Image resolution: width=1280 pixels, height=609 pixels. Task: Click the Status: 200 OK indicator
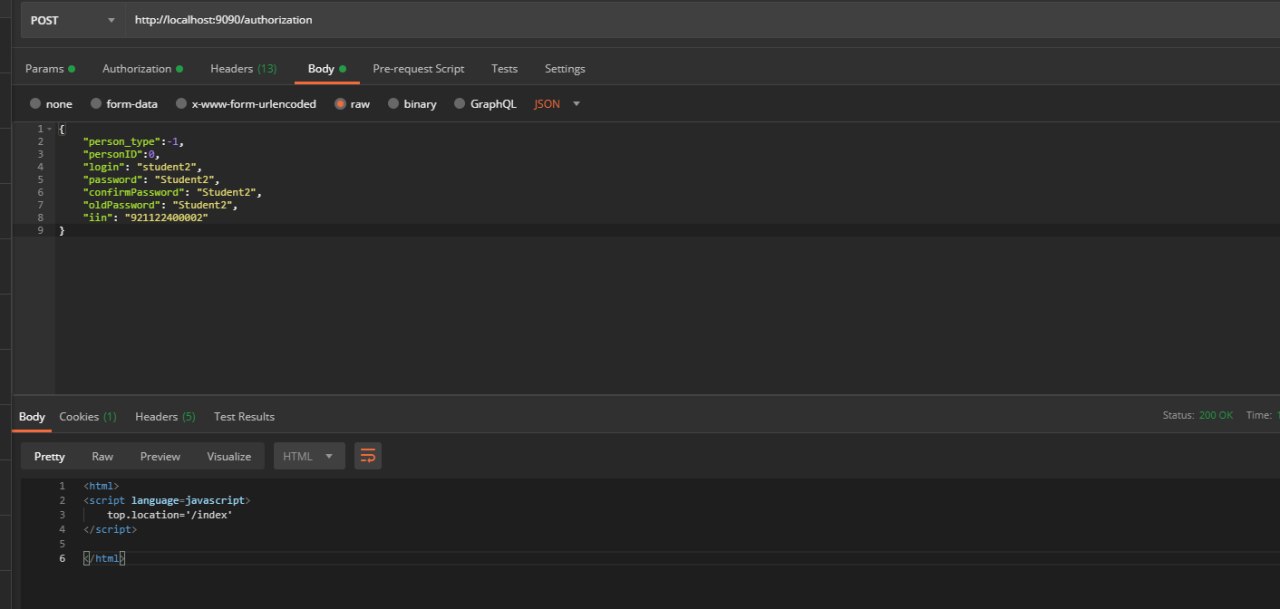pyautogui.click(x=1198, y=416)
